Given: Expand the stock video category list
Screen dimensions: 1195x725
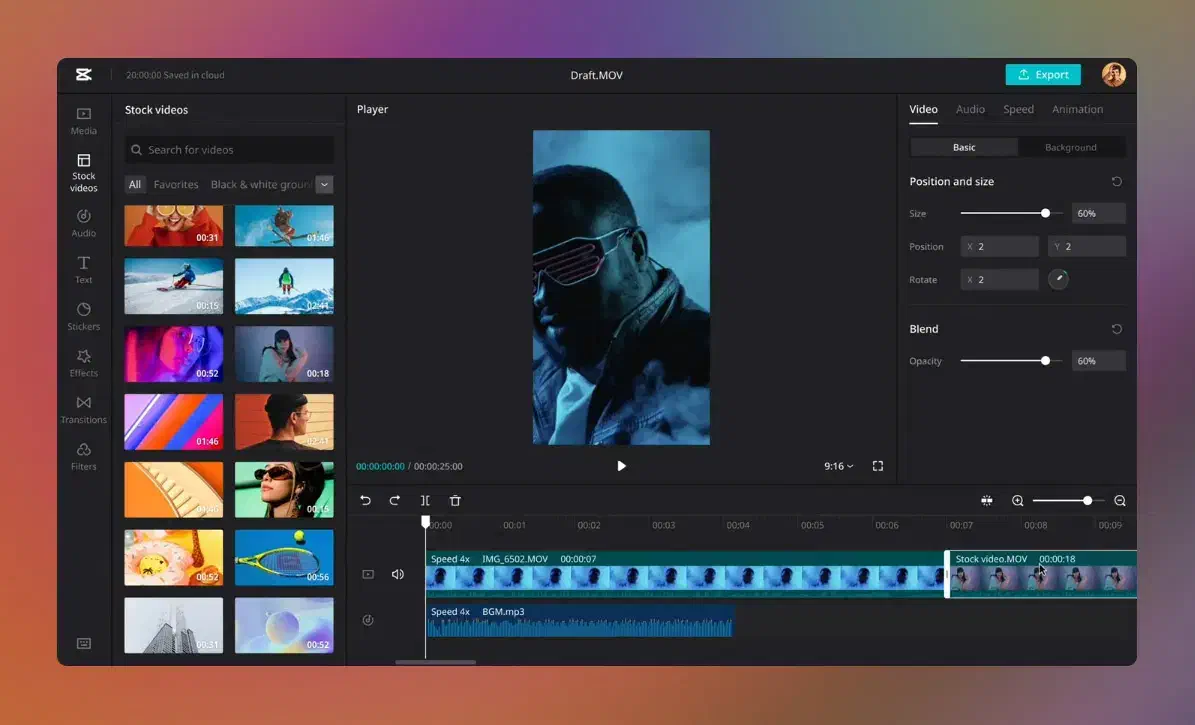Looking at the screenshot, I should pyautogui.click(x=324, y=184).
